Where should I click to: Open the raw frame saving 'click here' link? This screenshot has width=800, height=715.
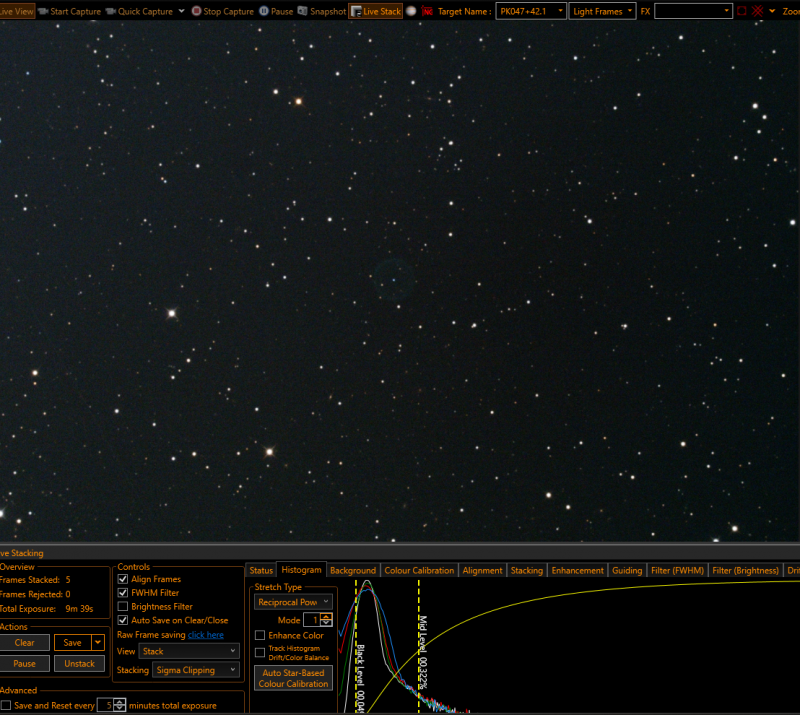[x=206, y=635]
